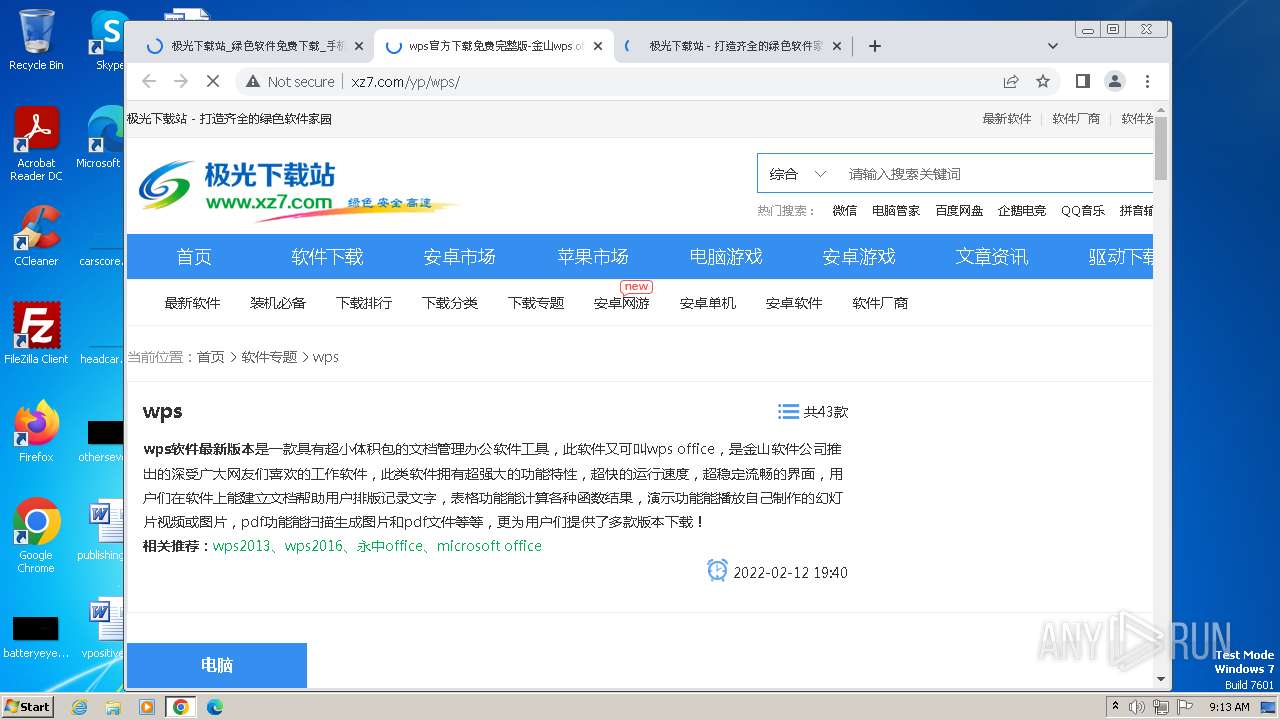Launch Google Chrome desktop shortcut
The width and height of the screenshot is (1280, 720).
[x=36, y=535]
